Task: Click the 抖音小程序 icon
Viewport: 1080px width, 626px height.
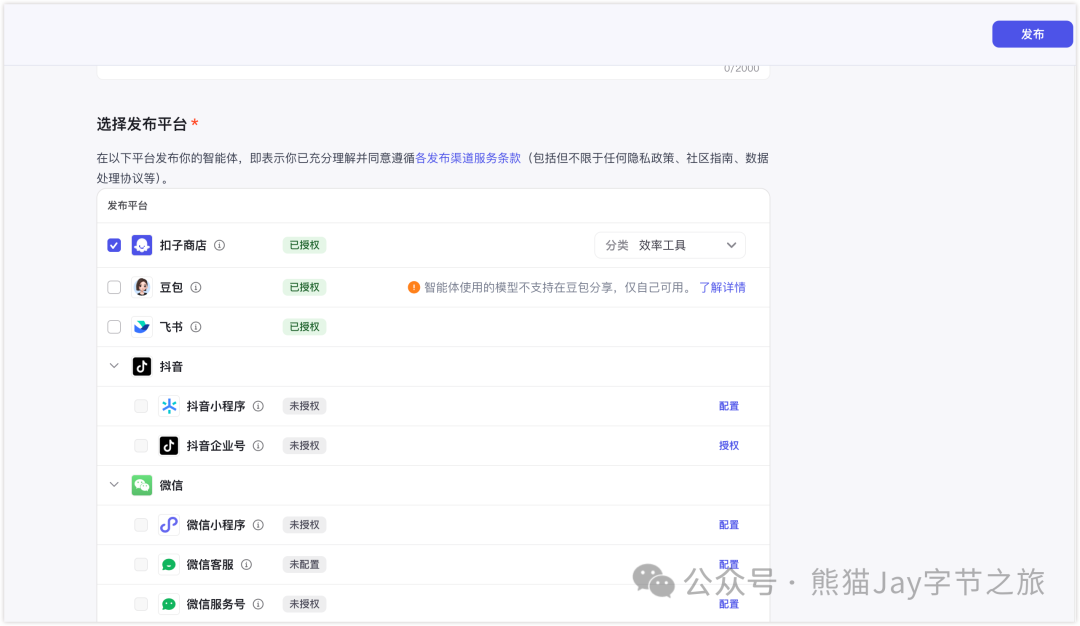Action: point(169,406)
